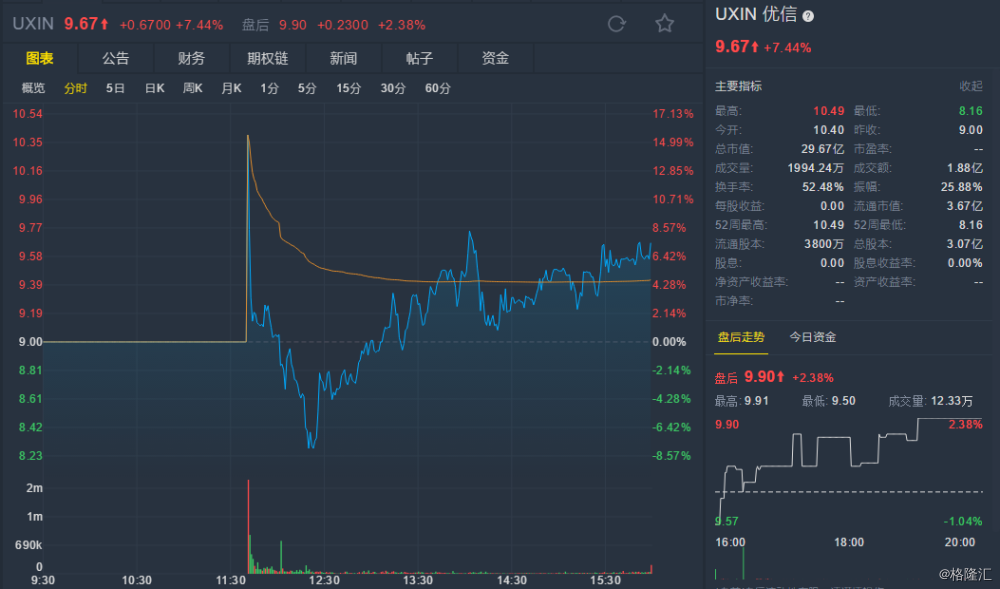Select the 期权链 tab
Image resolution: width=1000 pixels, height=589 pixels.
point(267,58)
